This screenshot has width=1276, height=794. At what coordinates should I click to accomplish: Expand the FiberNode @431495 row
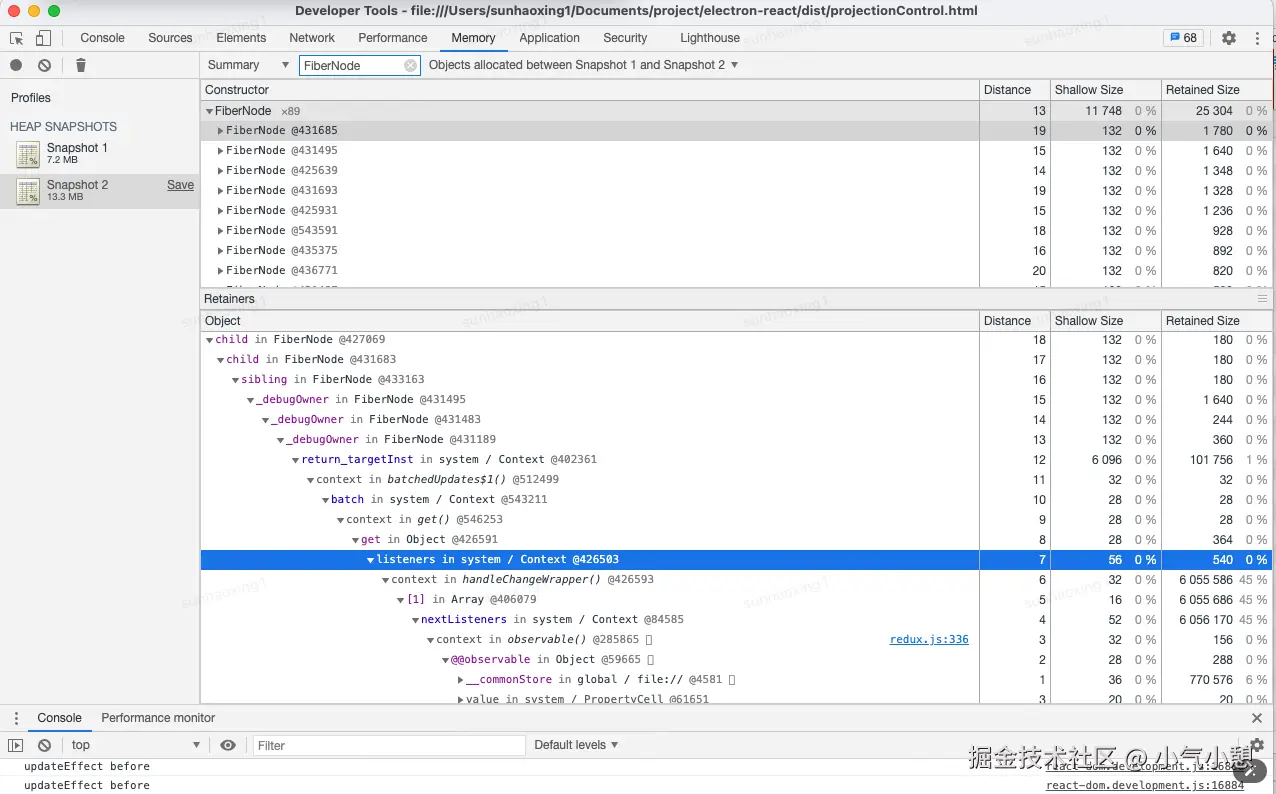[220, 151]
